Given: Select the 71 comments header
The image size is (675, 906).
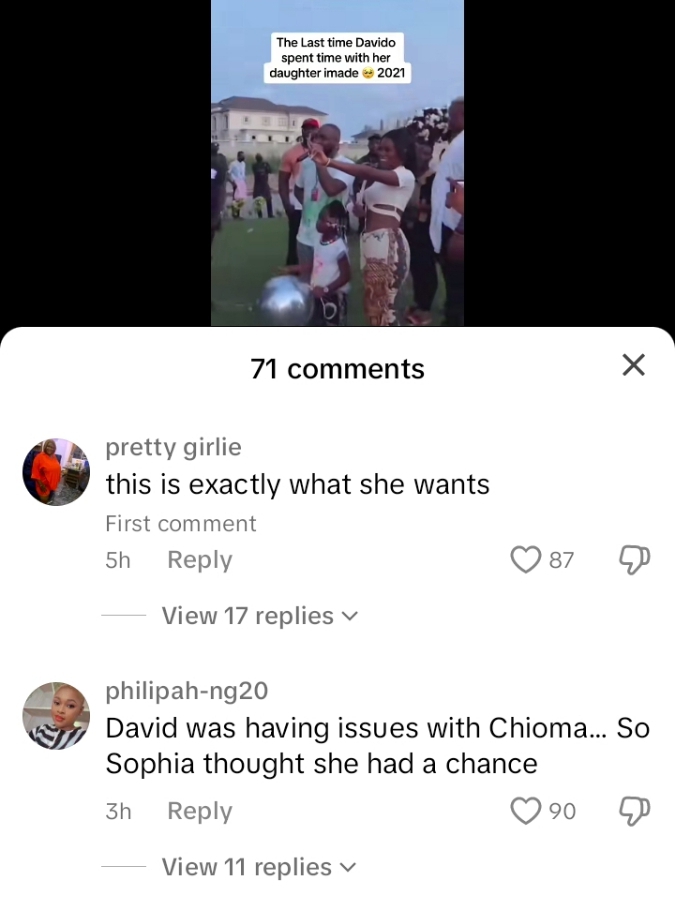Looking at the screenshot, I should (338, 369).
